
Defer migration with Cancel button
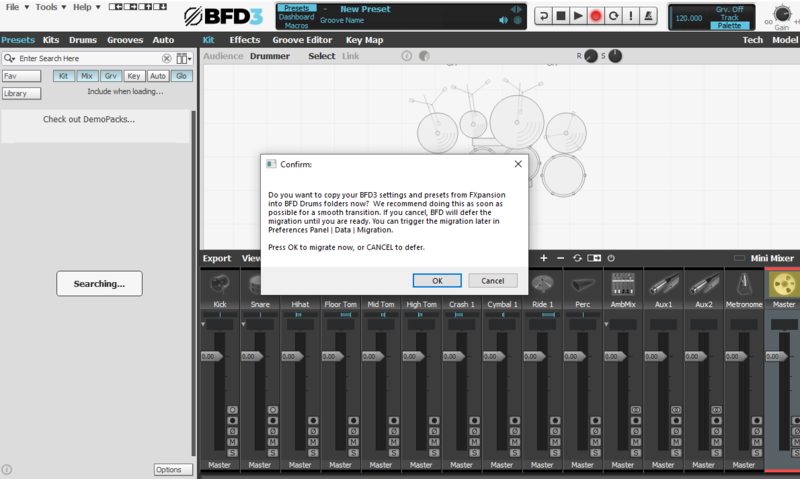[x=493, y=281]
